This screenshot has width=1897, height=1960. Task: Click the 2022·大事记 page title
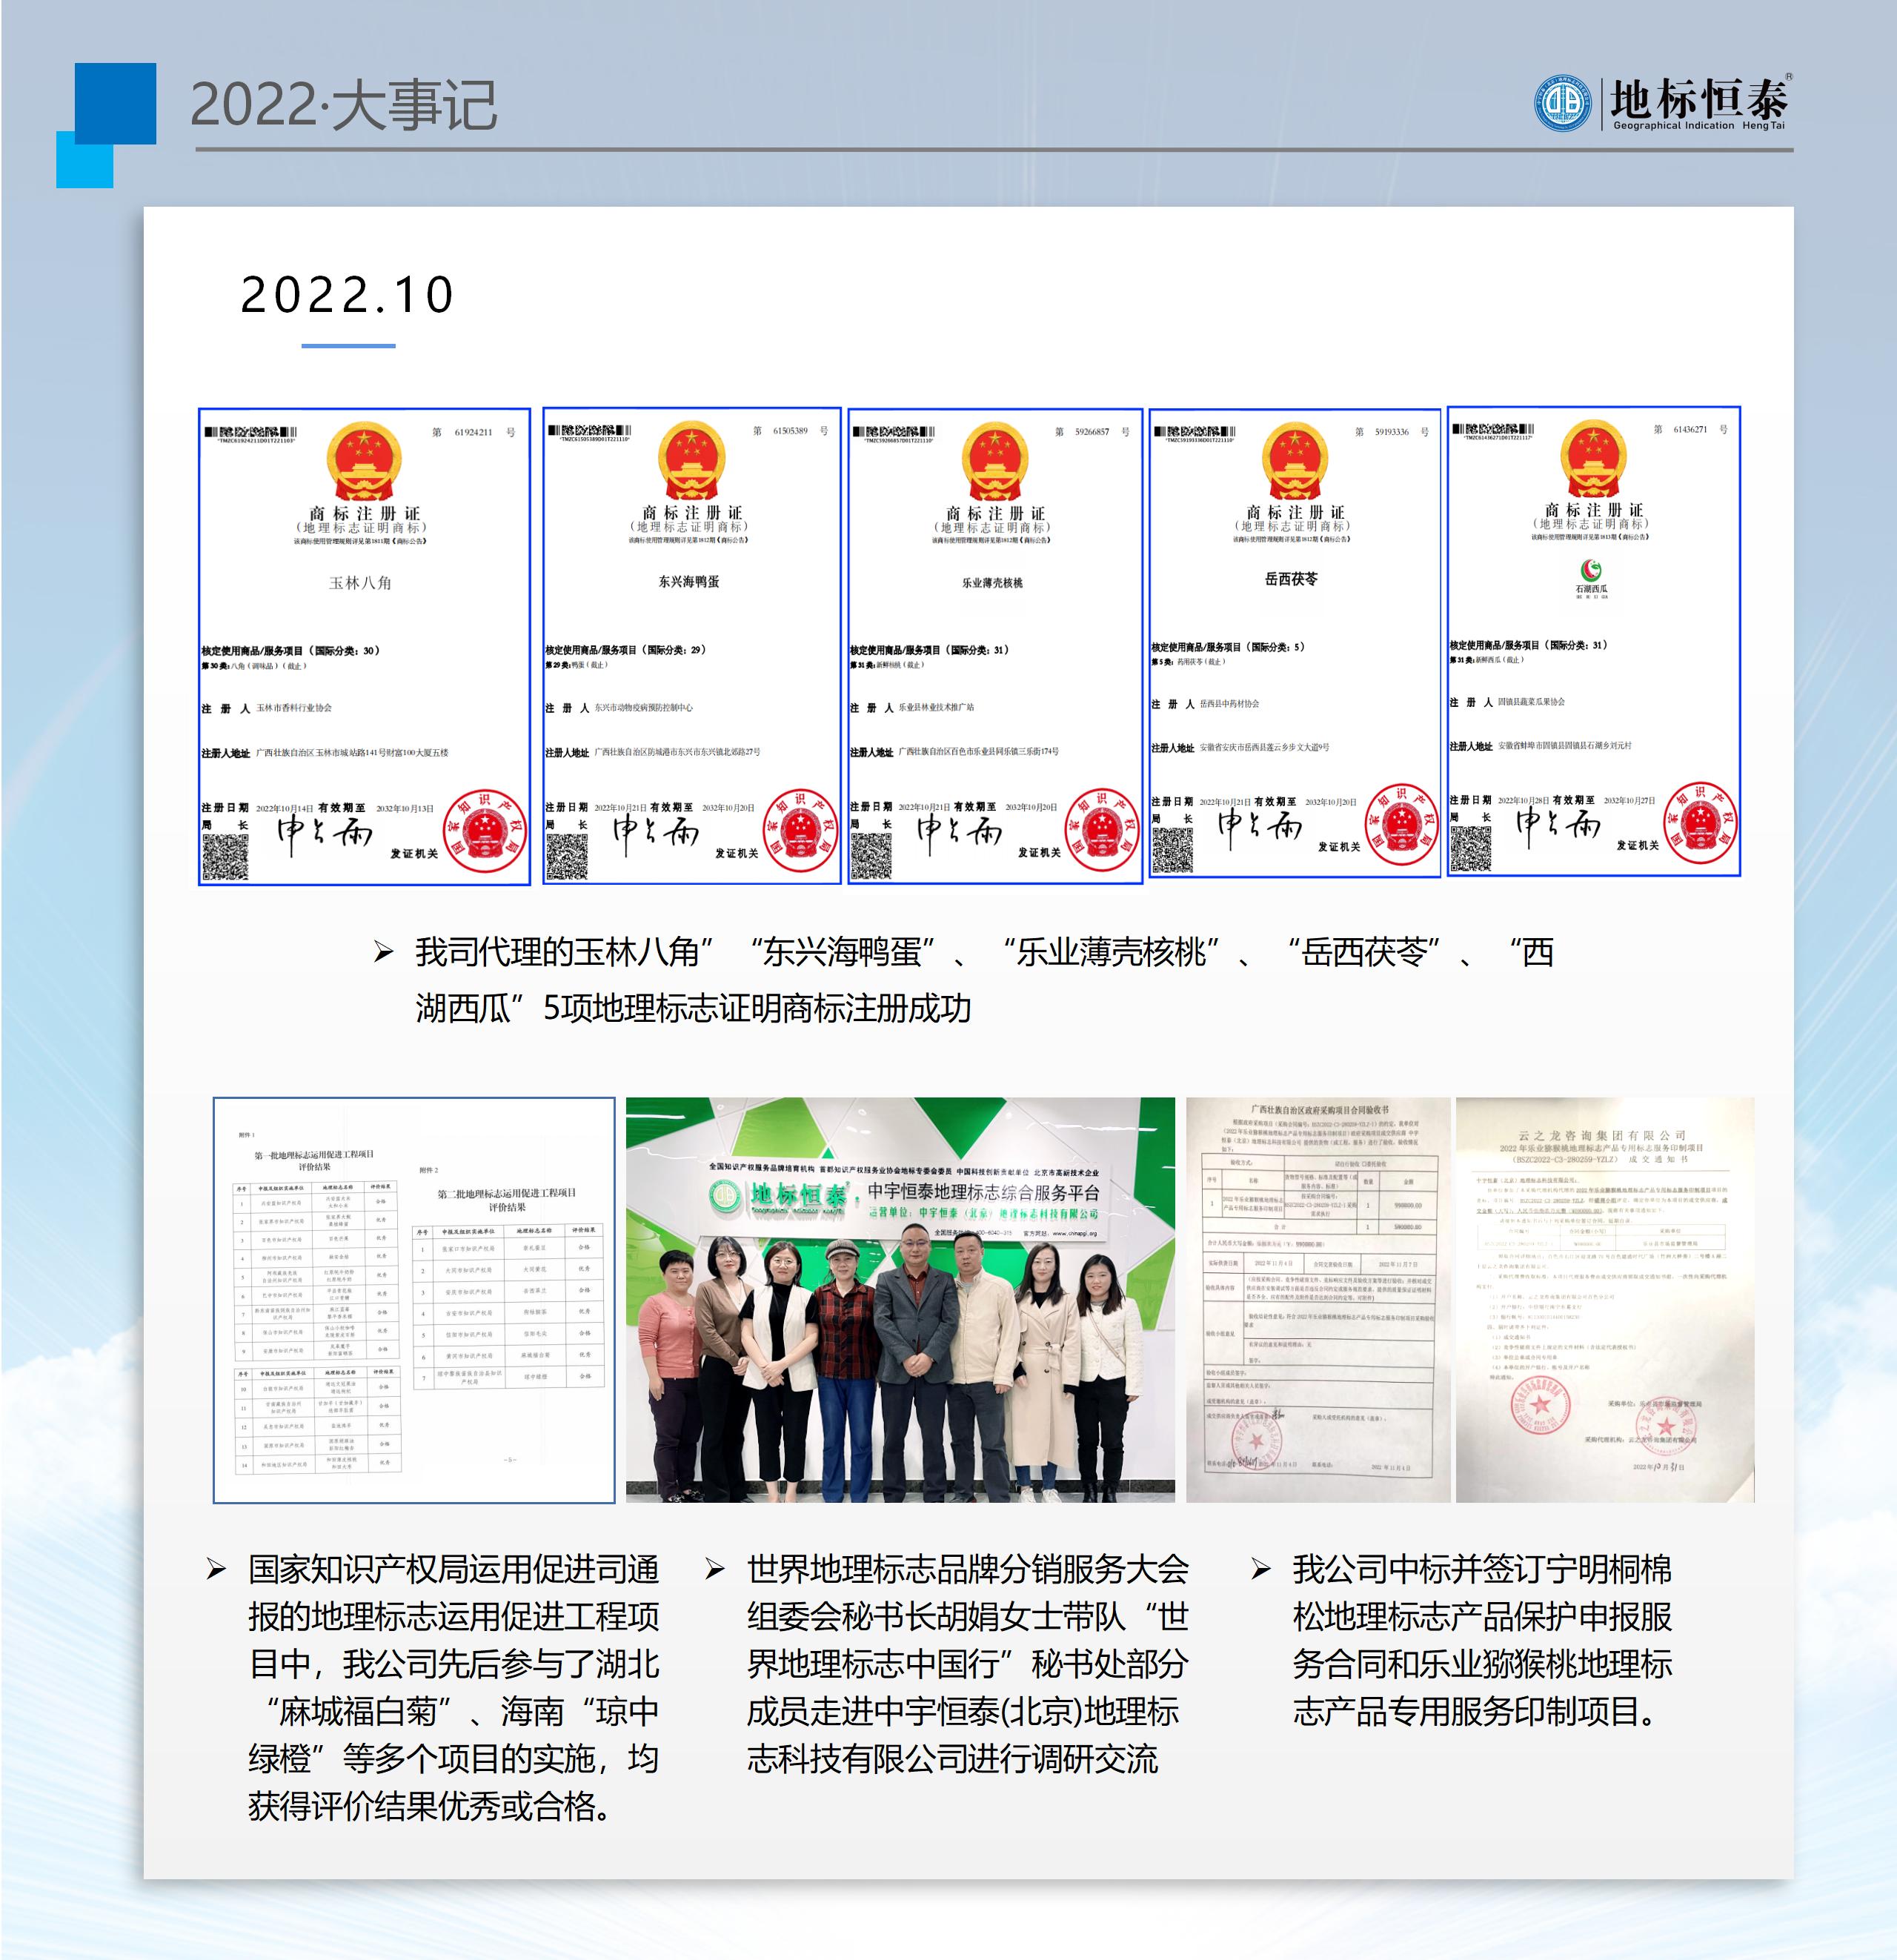click(x=343, y=104)
